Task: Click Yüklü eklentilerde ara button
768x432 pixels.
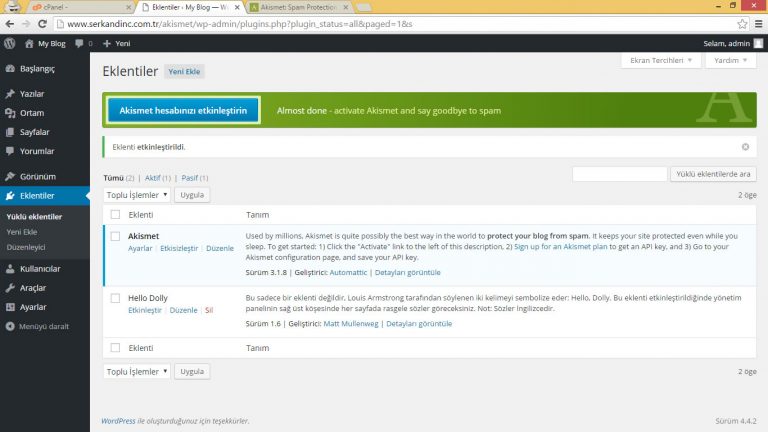Action: coord(713,174)
